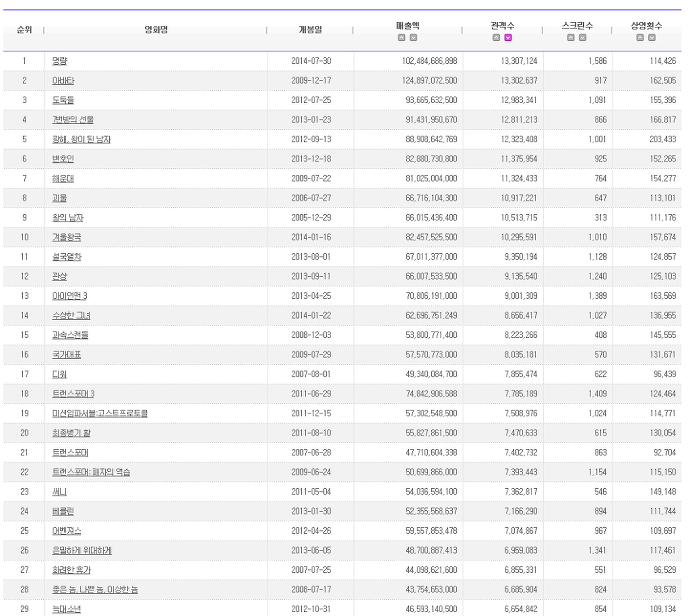The image size is (690, 616).
Task: Select release date cell 2013-04-25
Action: 311,296
